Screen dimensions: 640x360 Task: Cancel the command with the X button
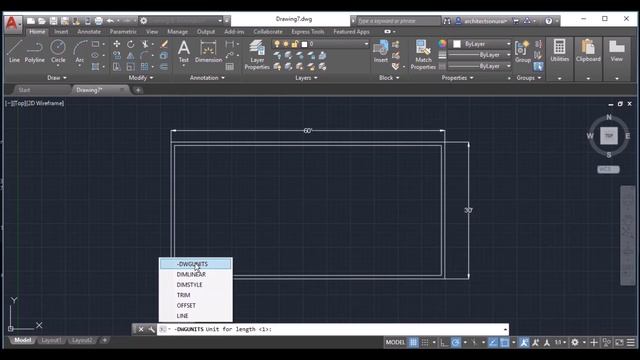(x=141, y=329)
